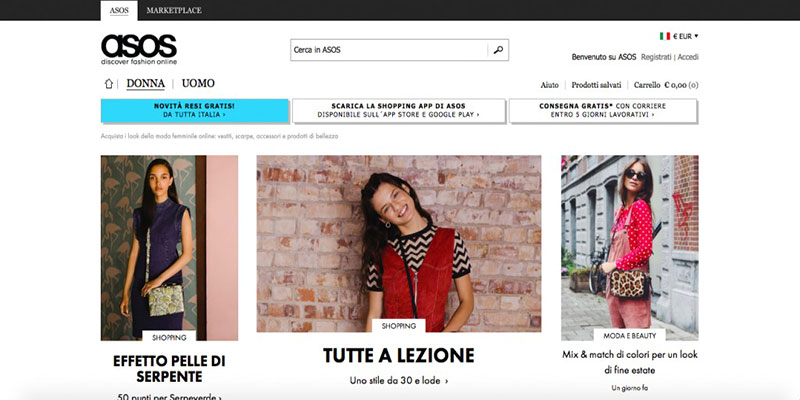Click Uno stile da 30 e lode
800x400 pixels.
(x=399, y=381)
